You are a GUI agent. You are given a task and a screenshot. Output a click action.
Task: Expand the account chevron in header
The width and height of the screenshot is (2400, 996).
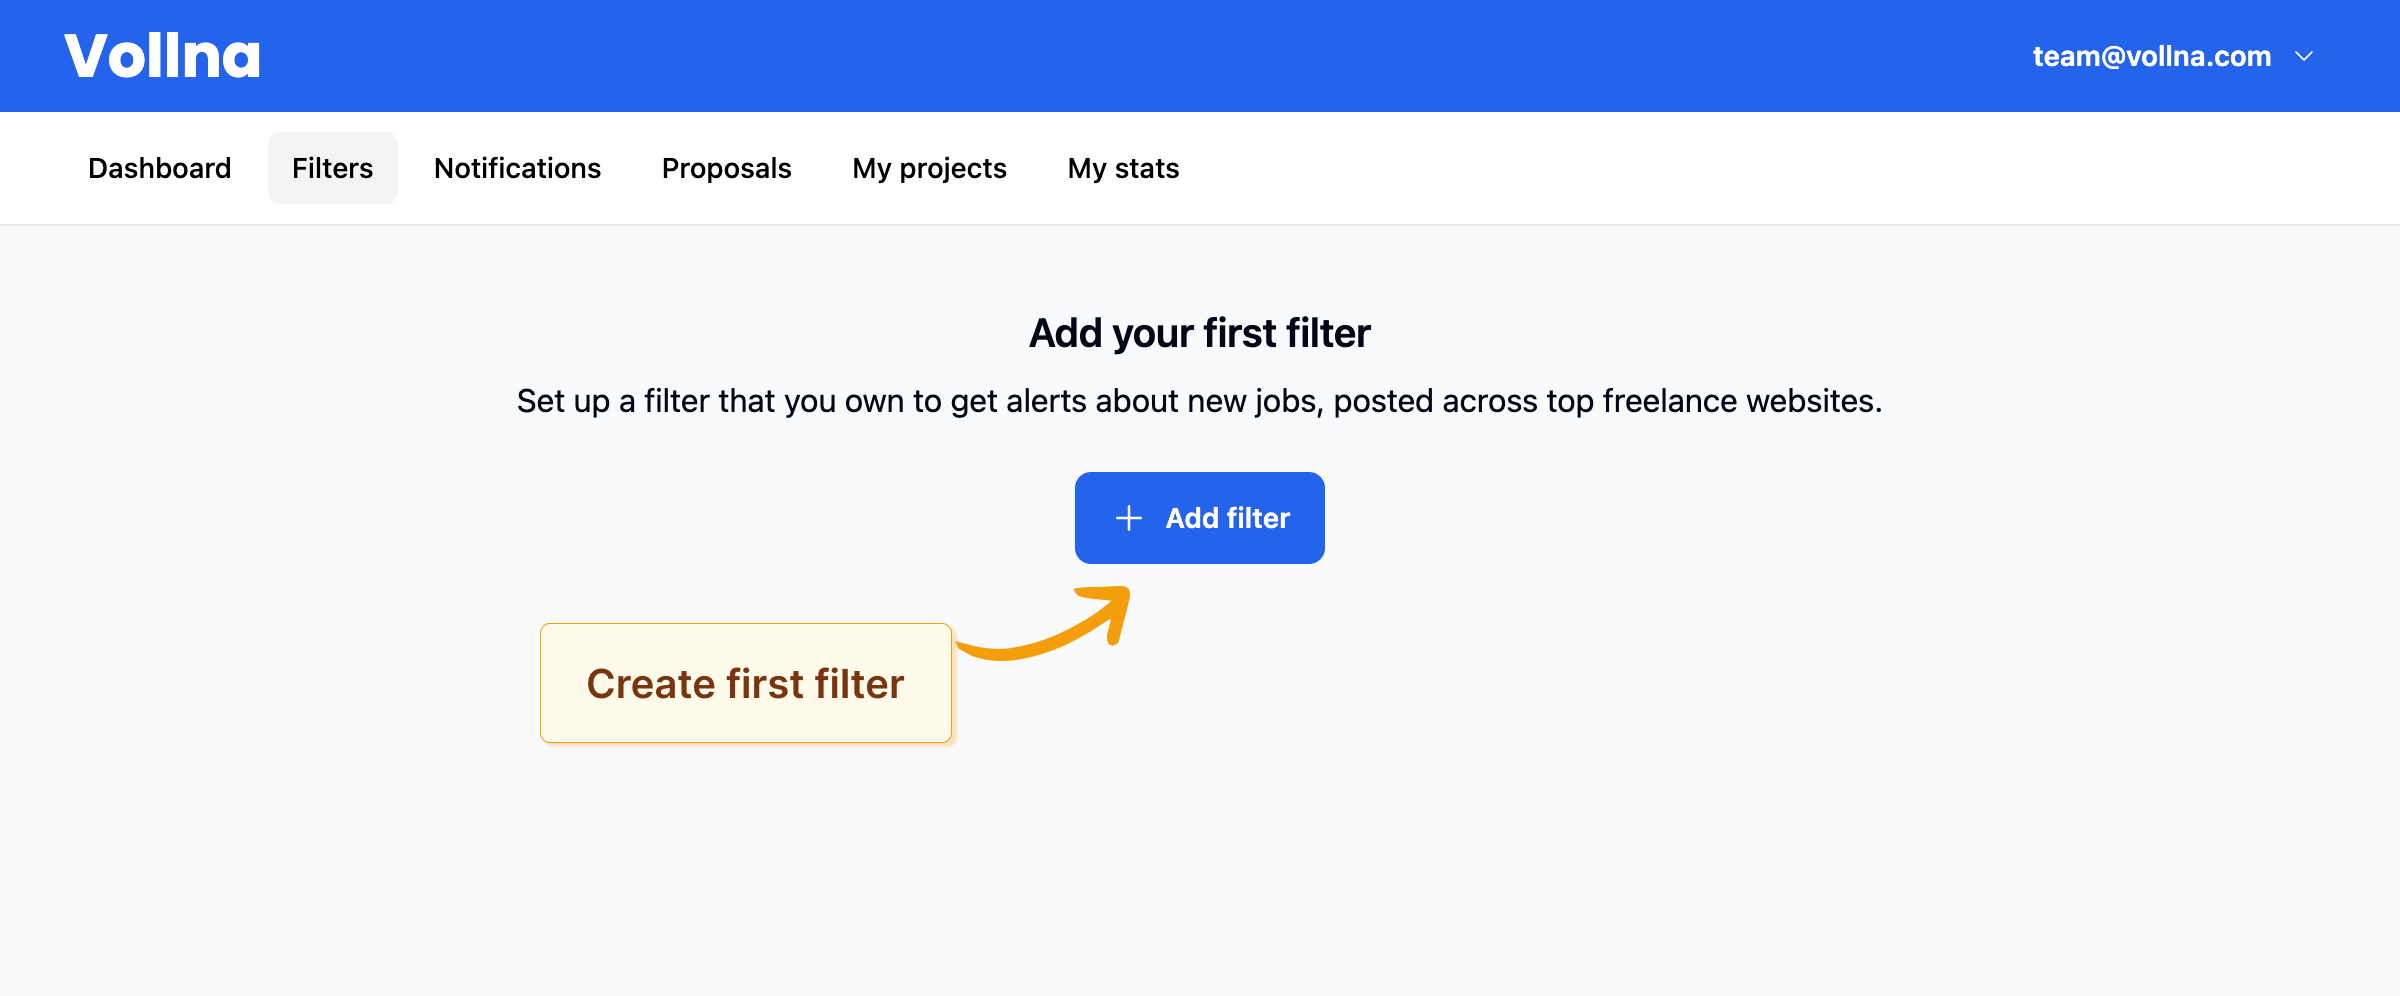2305,56
